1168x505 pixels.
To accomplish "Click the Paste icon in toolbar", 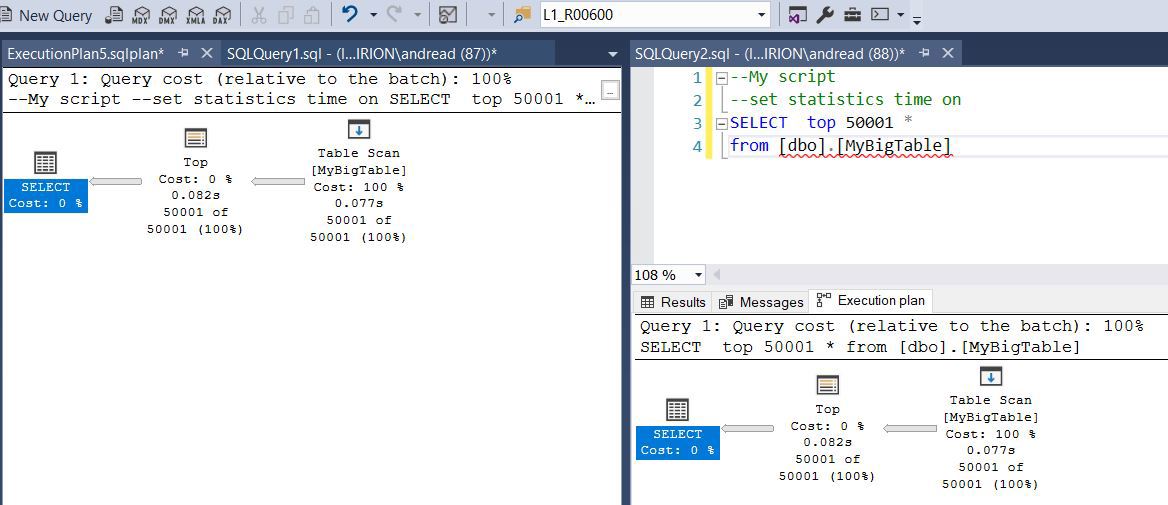I will click(312, 15).
